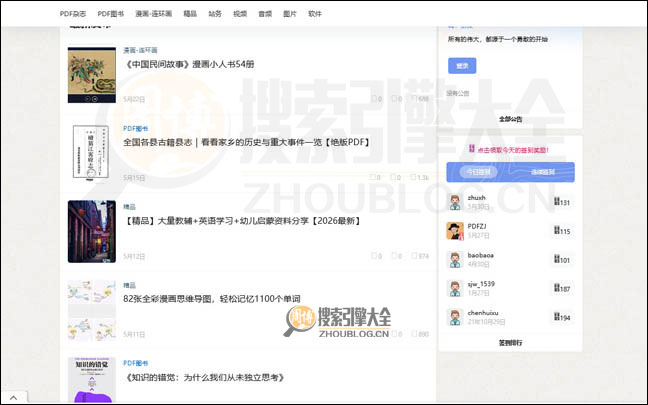The image size is (648, 405).
Task: Open the PDF图书 menu item
Action: tap(111, 14)
